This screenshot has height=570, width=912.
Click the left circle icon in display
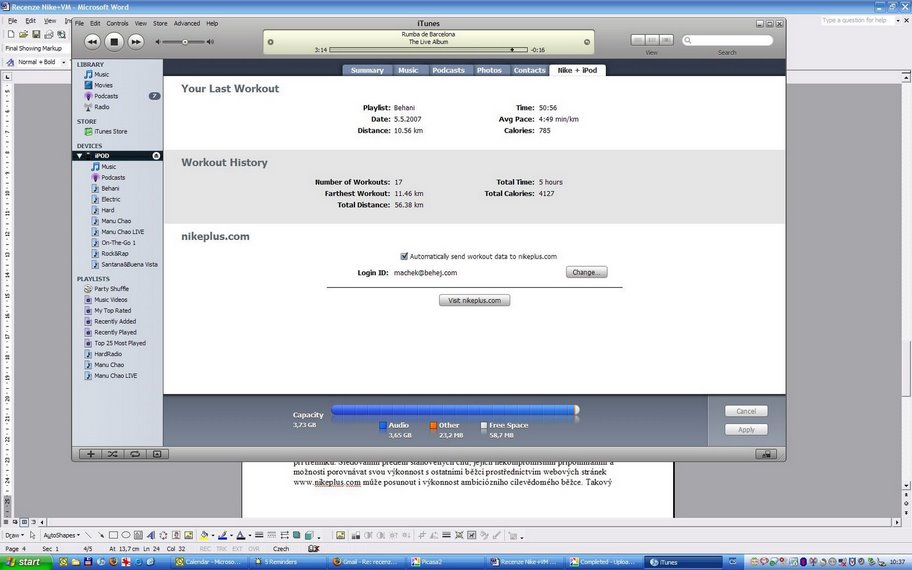coord(270,42)
